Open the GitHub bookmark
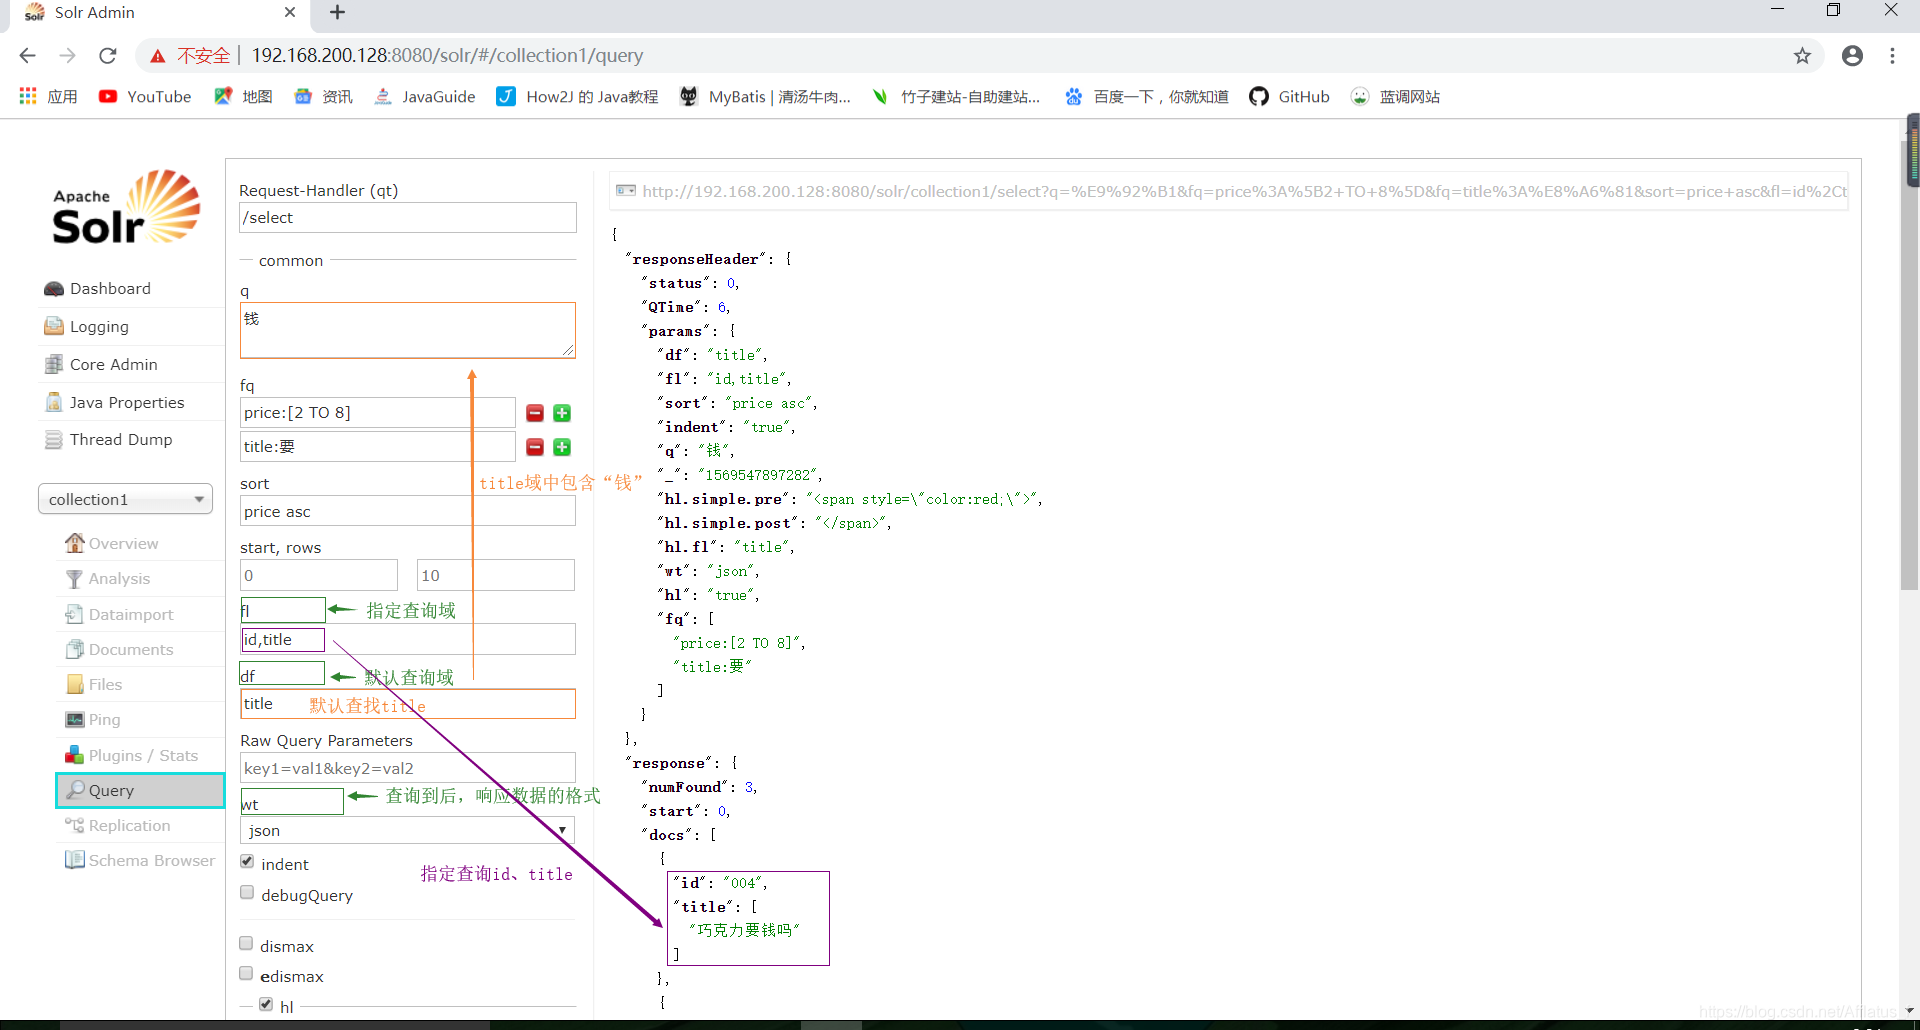This screenshot has width=1920, height=1030. point(1289,96)
